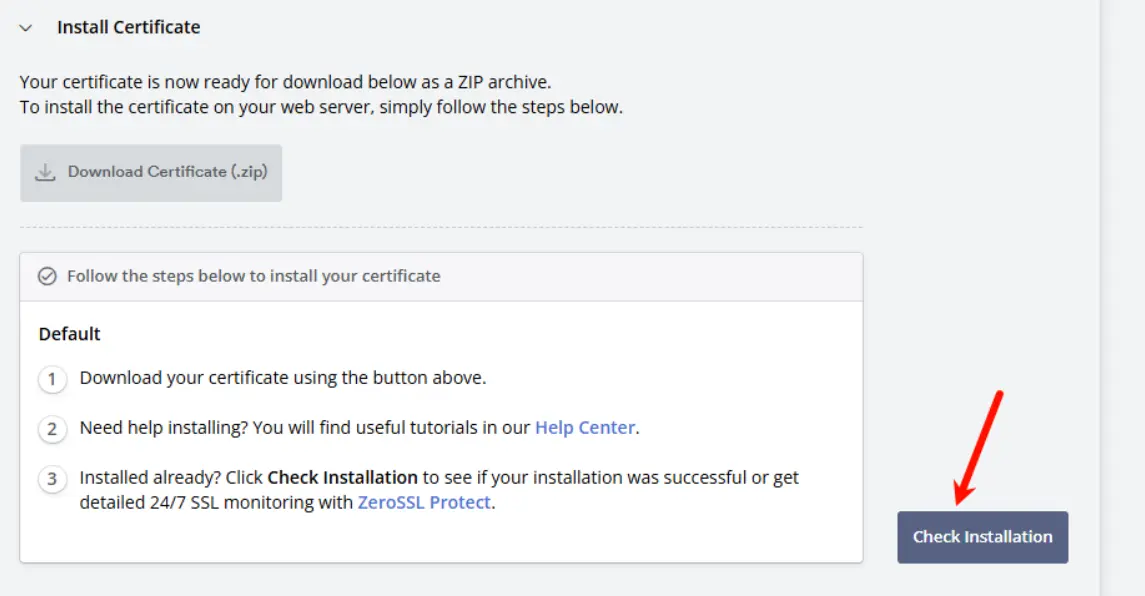
Task: Collapse the Install Certificate section chevron
Action: 26,28
